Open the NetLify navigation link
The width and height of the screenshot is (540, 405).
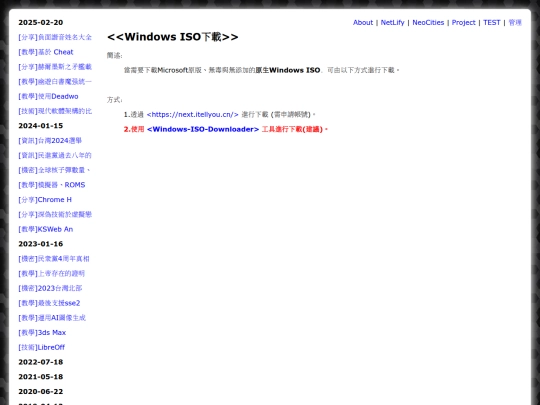tap(392, 22)
